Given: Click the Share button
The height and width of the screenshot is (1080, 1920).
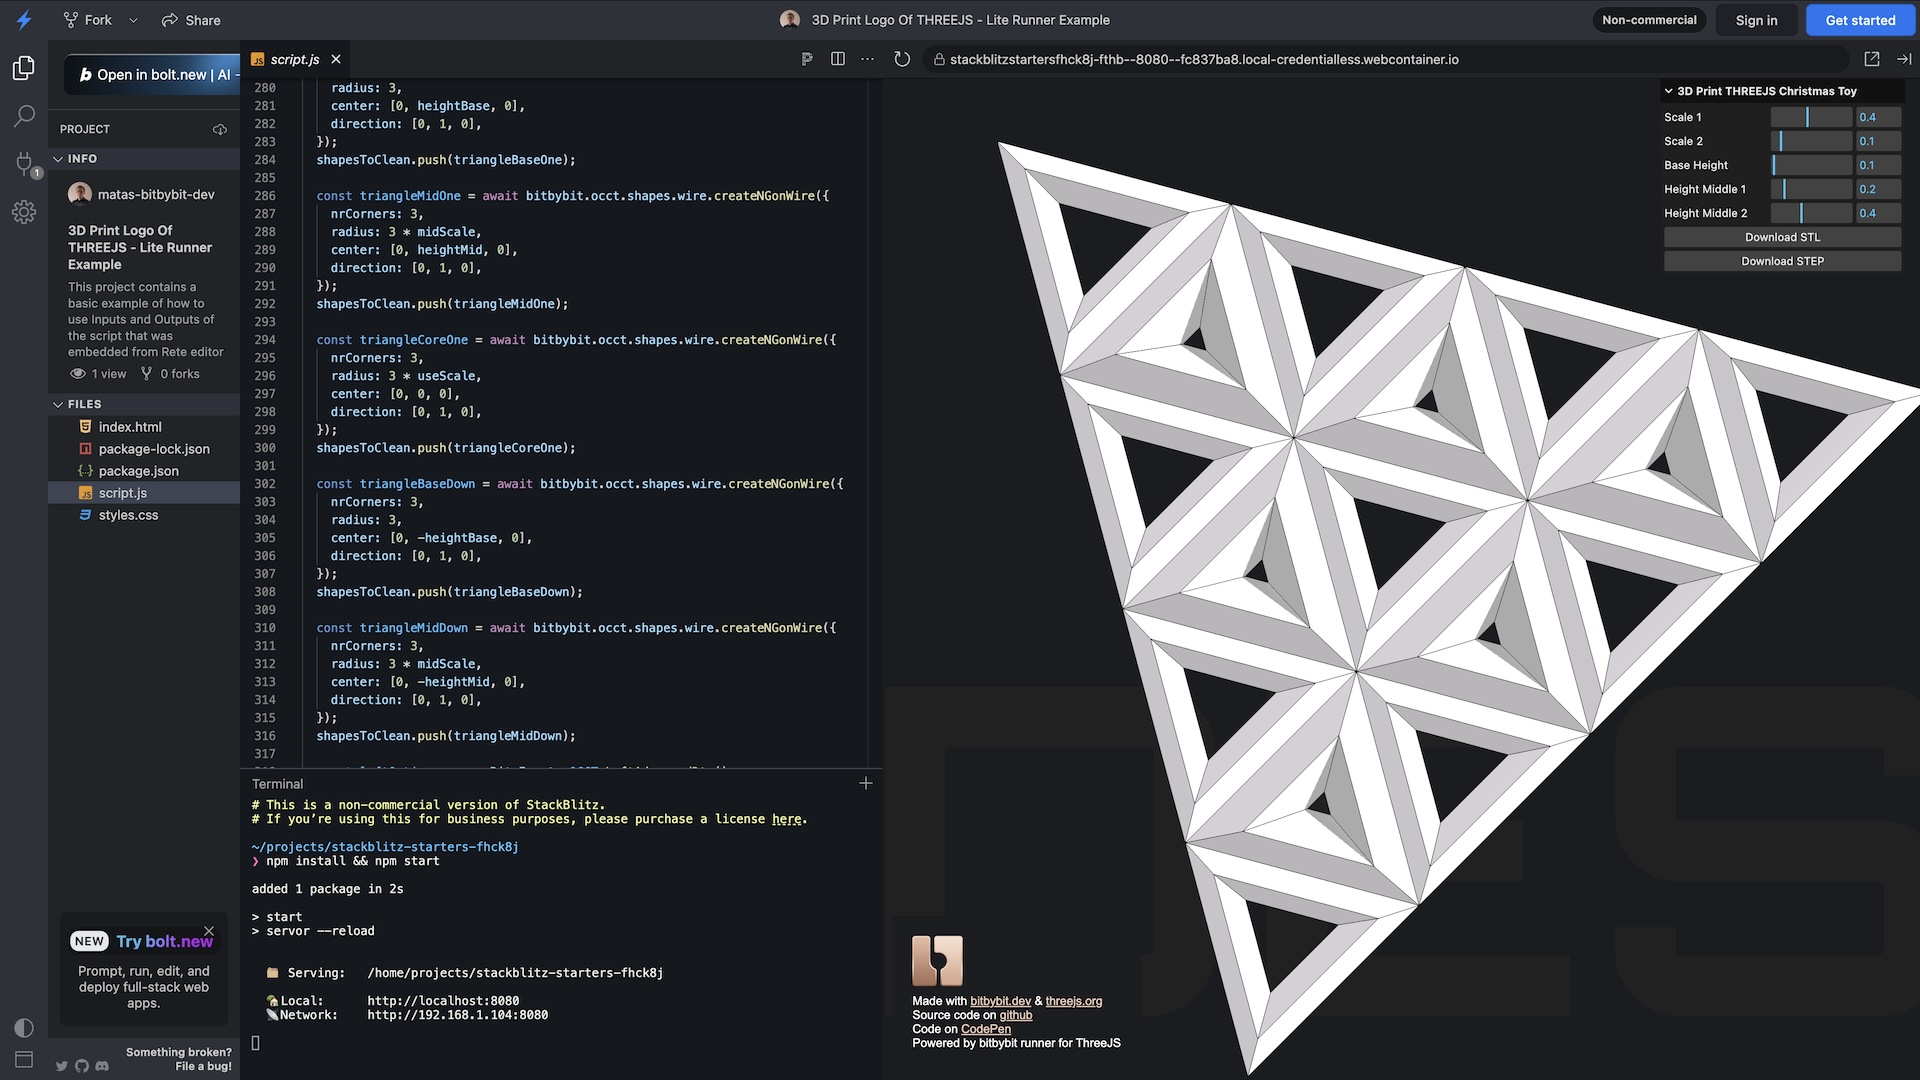Looking at the screenshot, I should [191, 20].
